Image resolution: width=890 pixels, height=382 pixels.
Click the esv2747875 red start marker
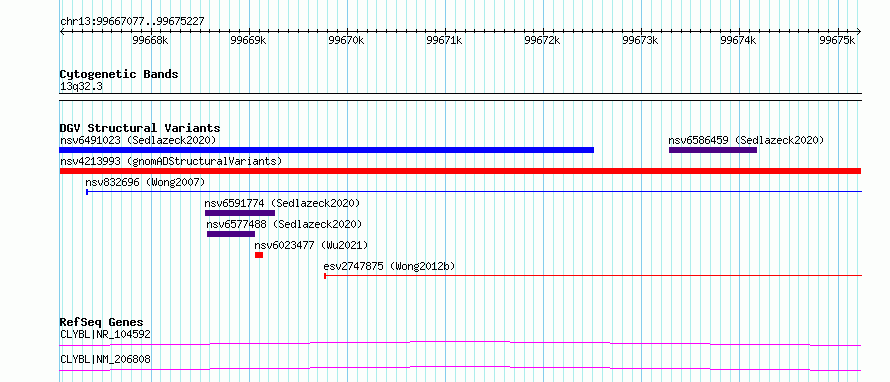click(325, 276)
